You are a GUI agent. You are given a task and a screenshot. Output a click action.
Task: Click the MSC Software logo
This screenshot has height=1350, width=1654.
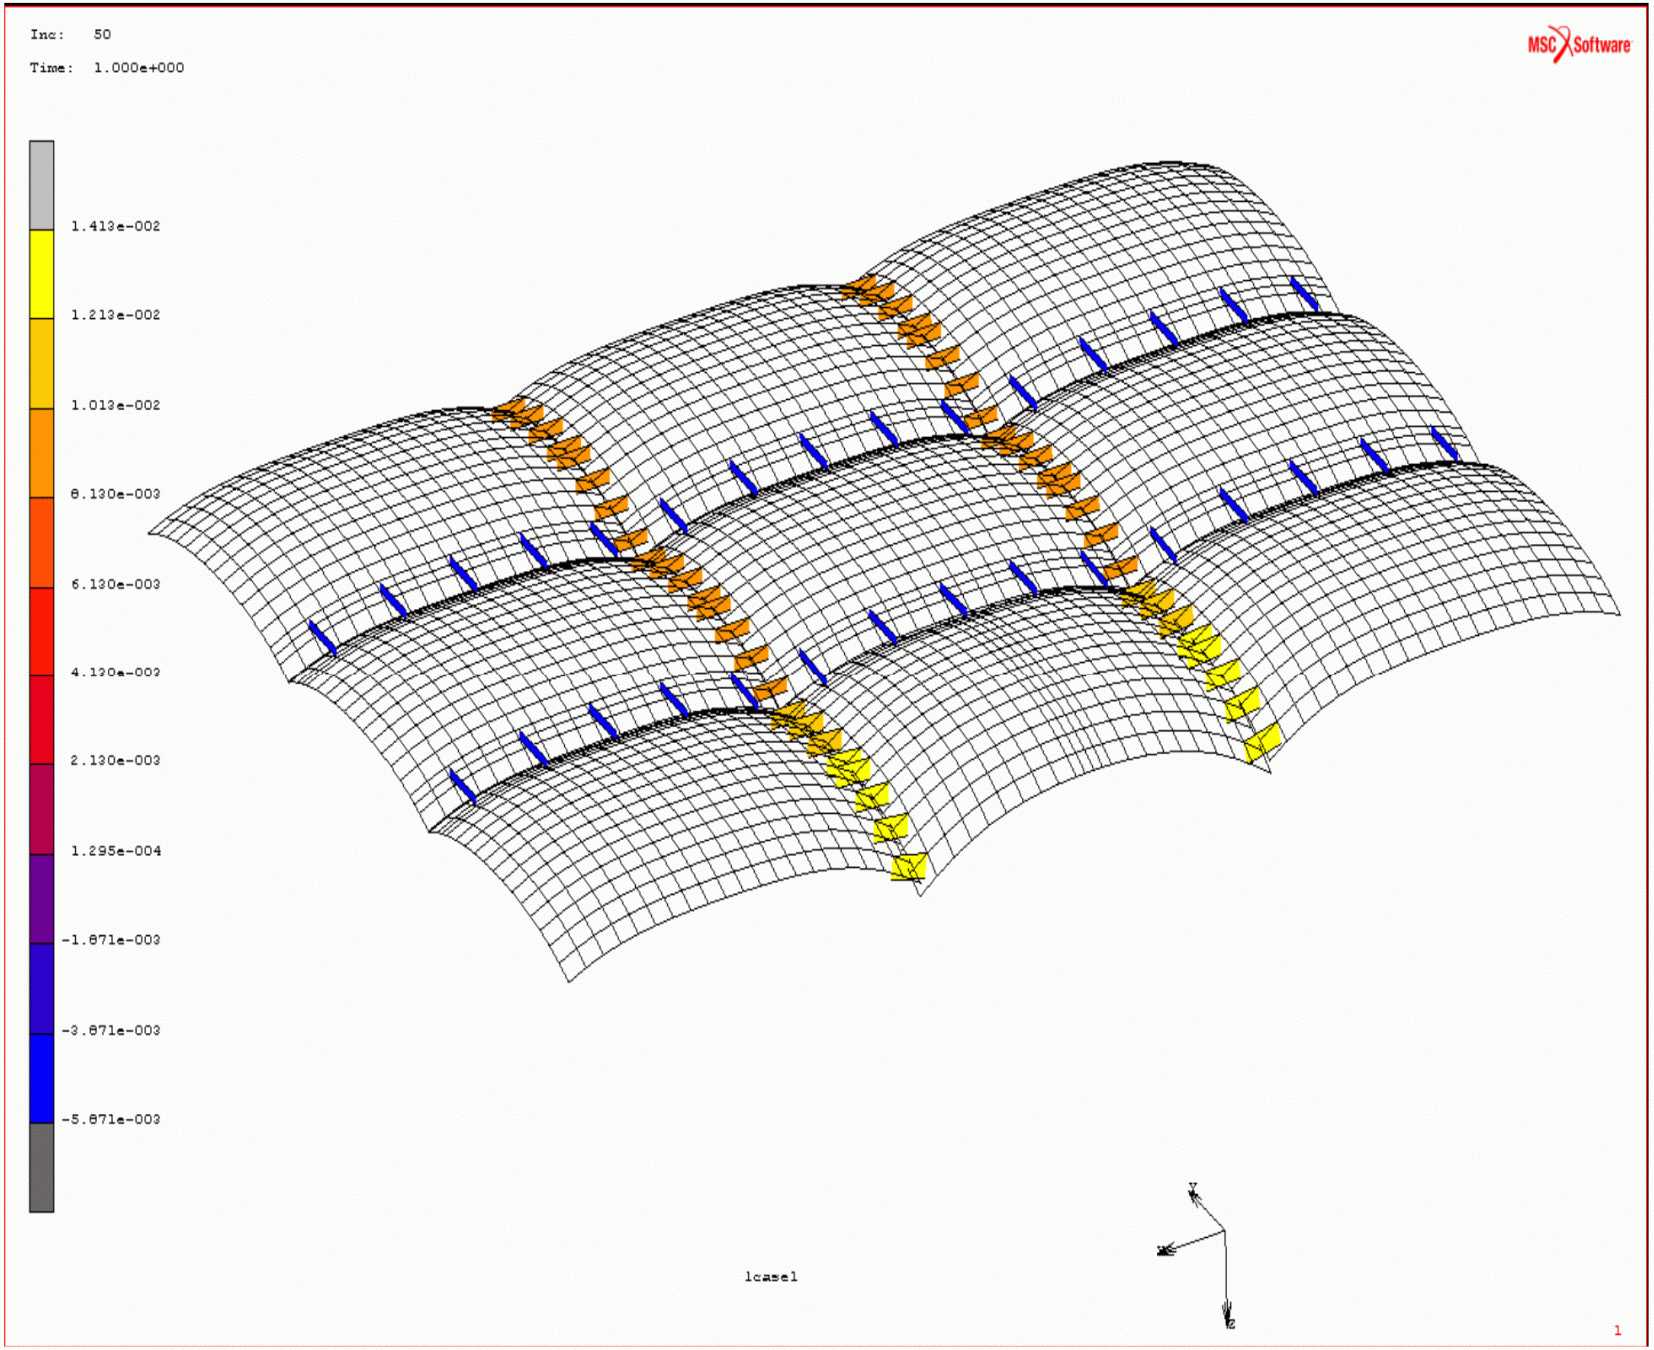tap(1579, 44)
